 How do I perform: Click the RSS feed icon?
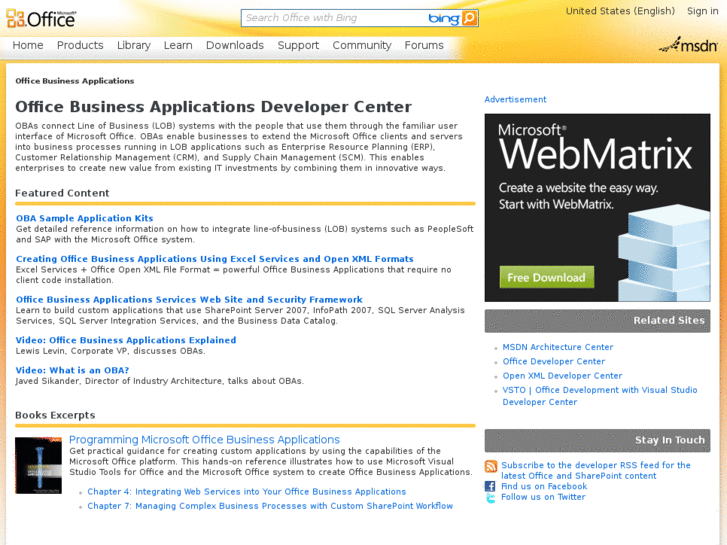tap(491, 466)
